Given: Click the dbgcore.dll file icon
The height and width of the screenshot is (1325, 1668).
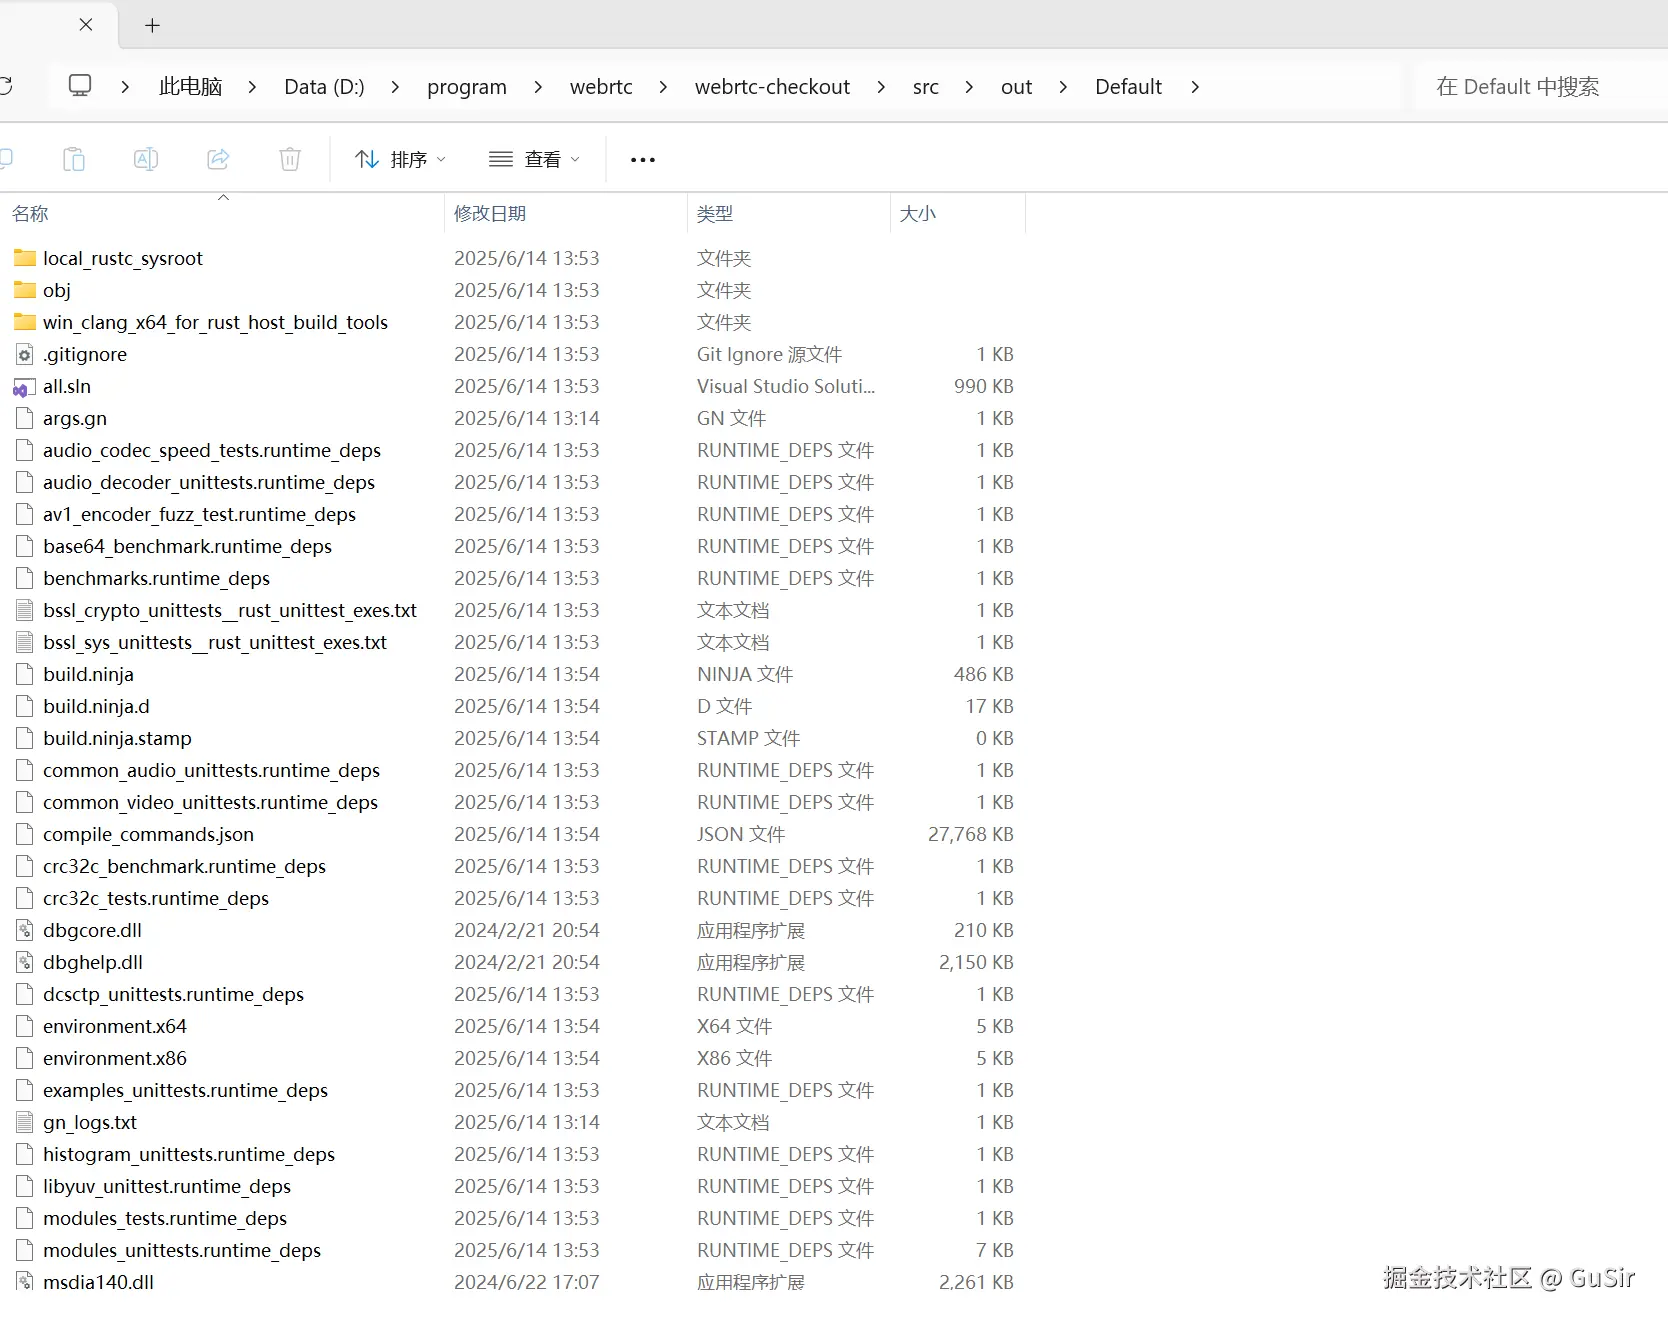Looking at the screenshot, I should pos(25,930).
